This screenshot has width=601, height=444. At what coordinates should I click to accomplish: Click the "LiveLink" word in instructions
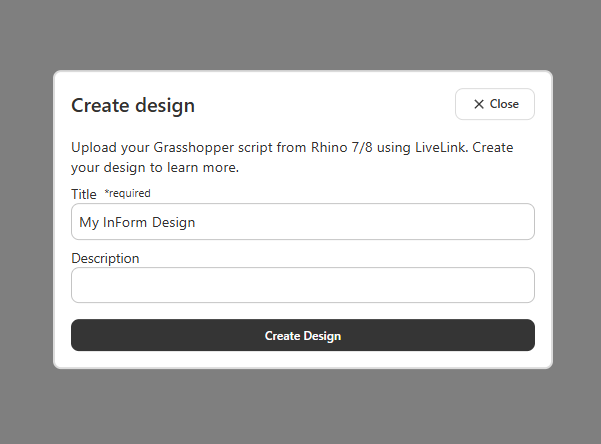(438, 148)
